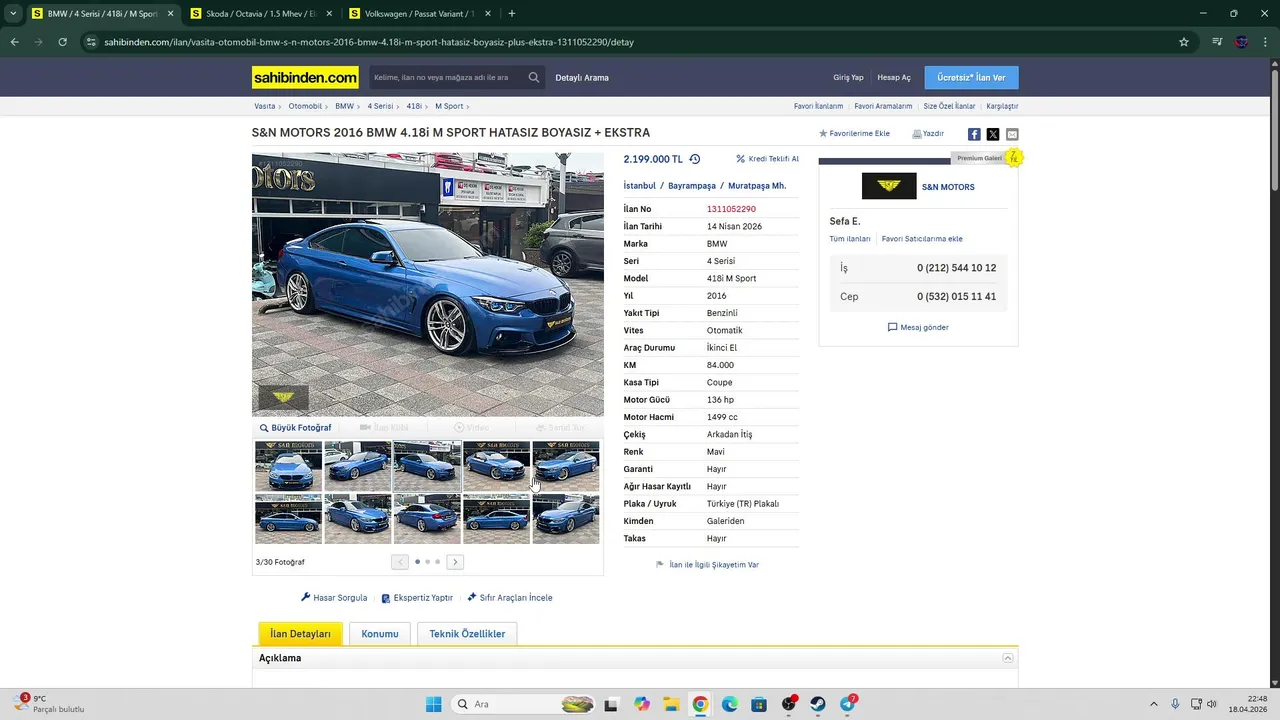
Task: Select second thumbnail pagination dot
Action: click(427, 562)
